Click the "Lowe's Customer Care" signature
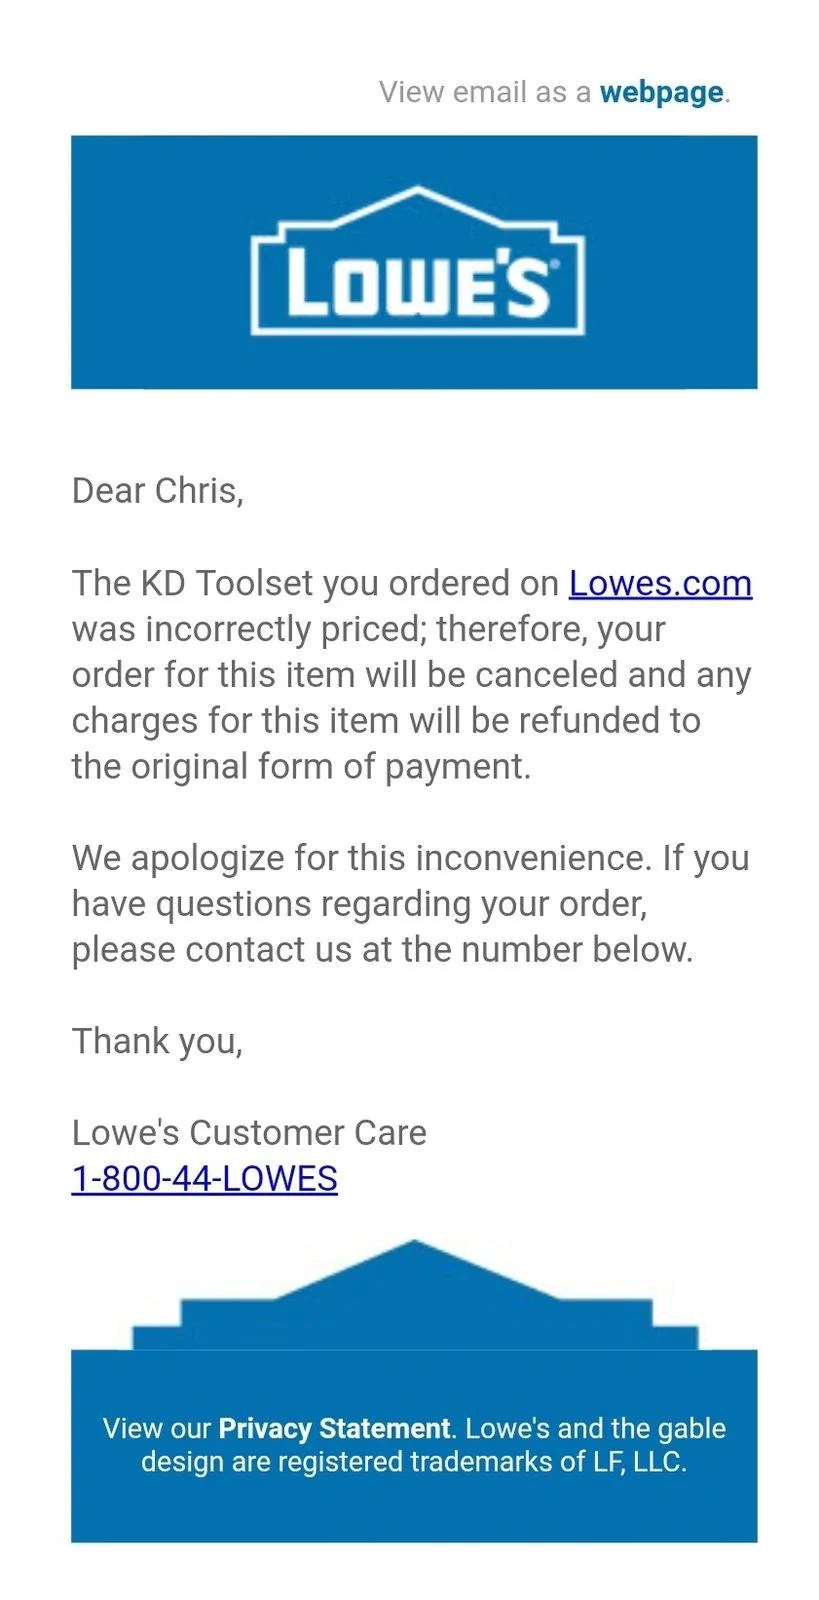 [x=249, y=1133]
